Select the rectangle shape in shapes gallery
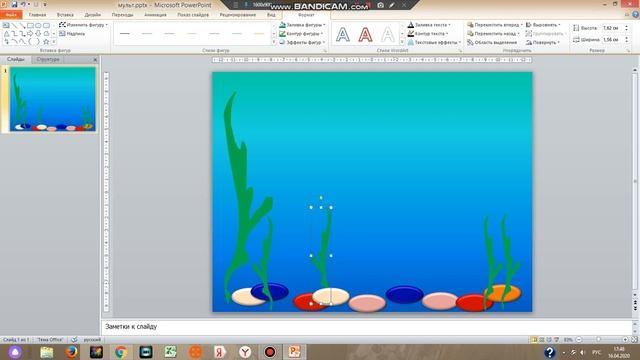 point(30,25)
